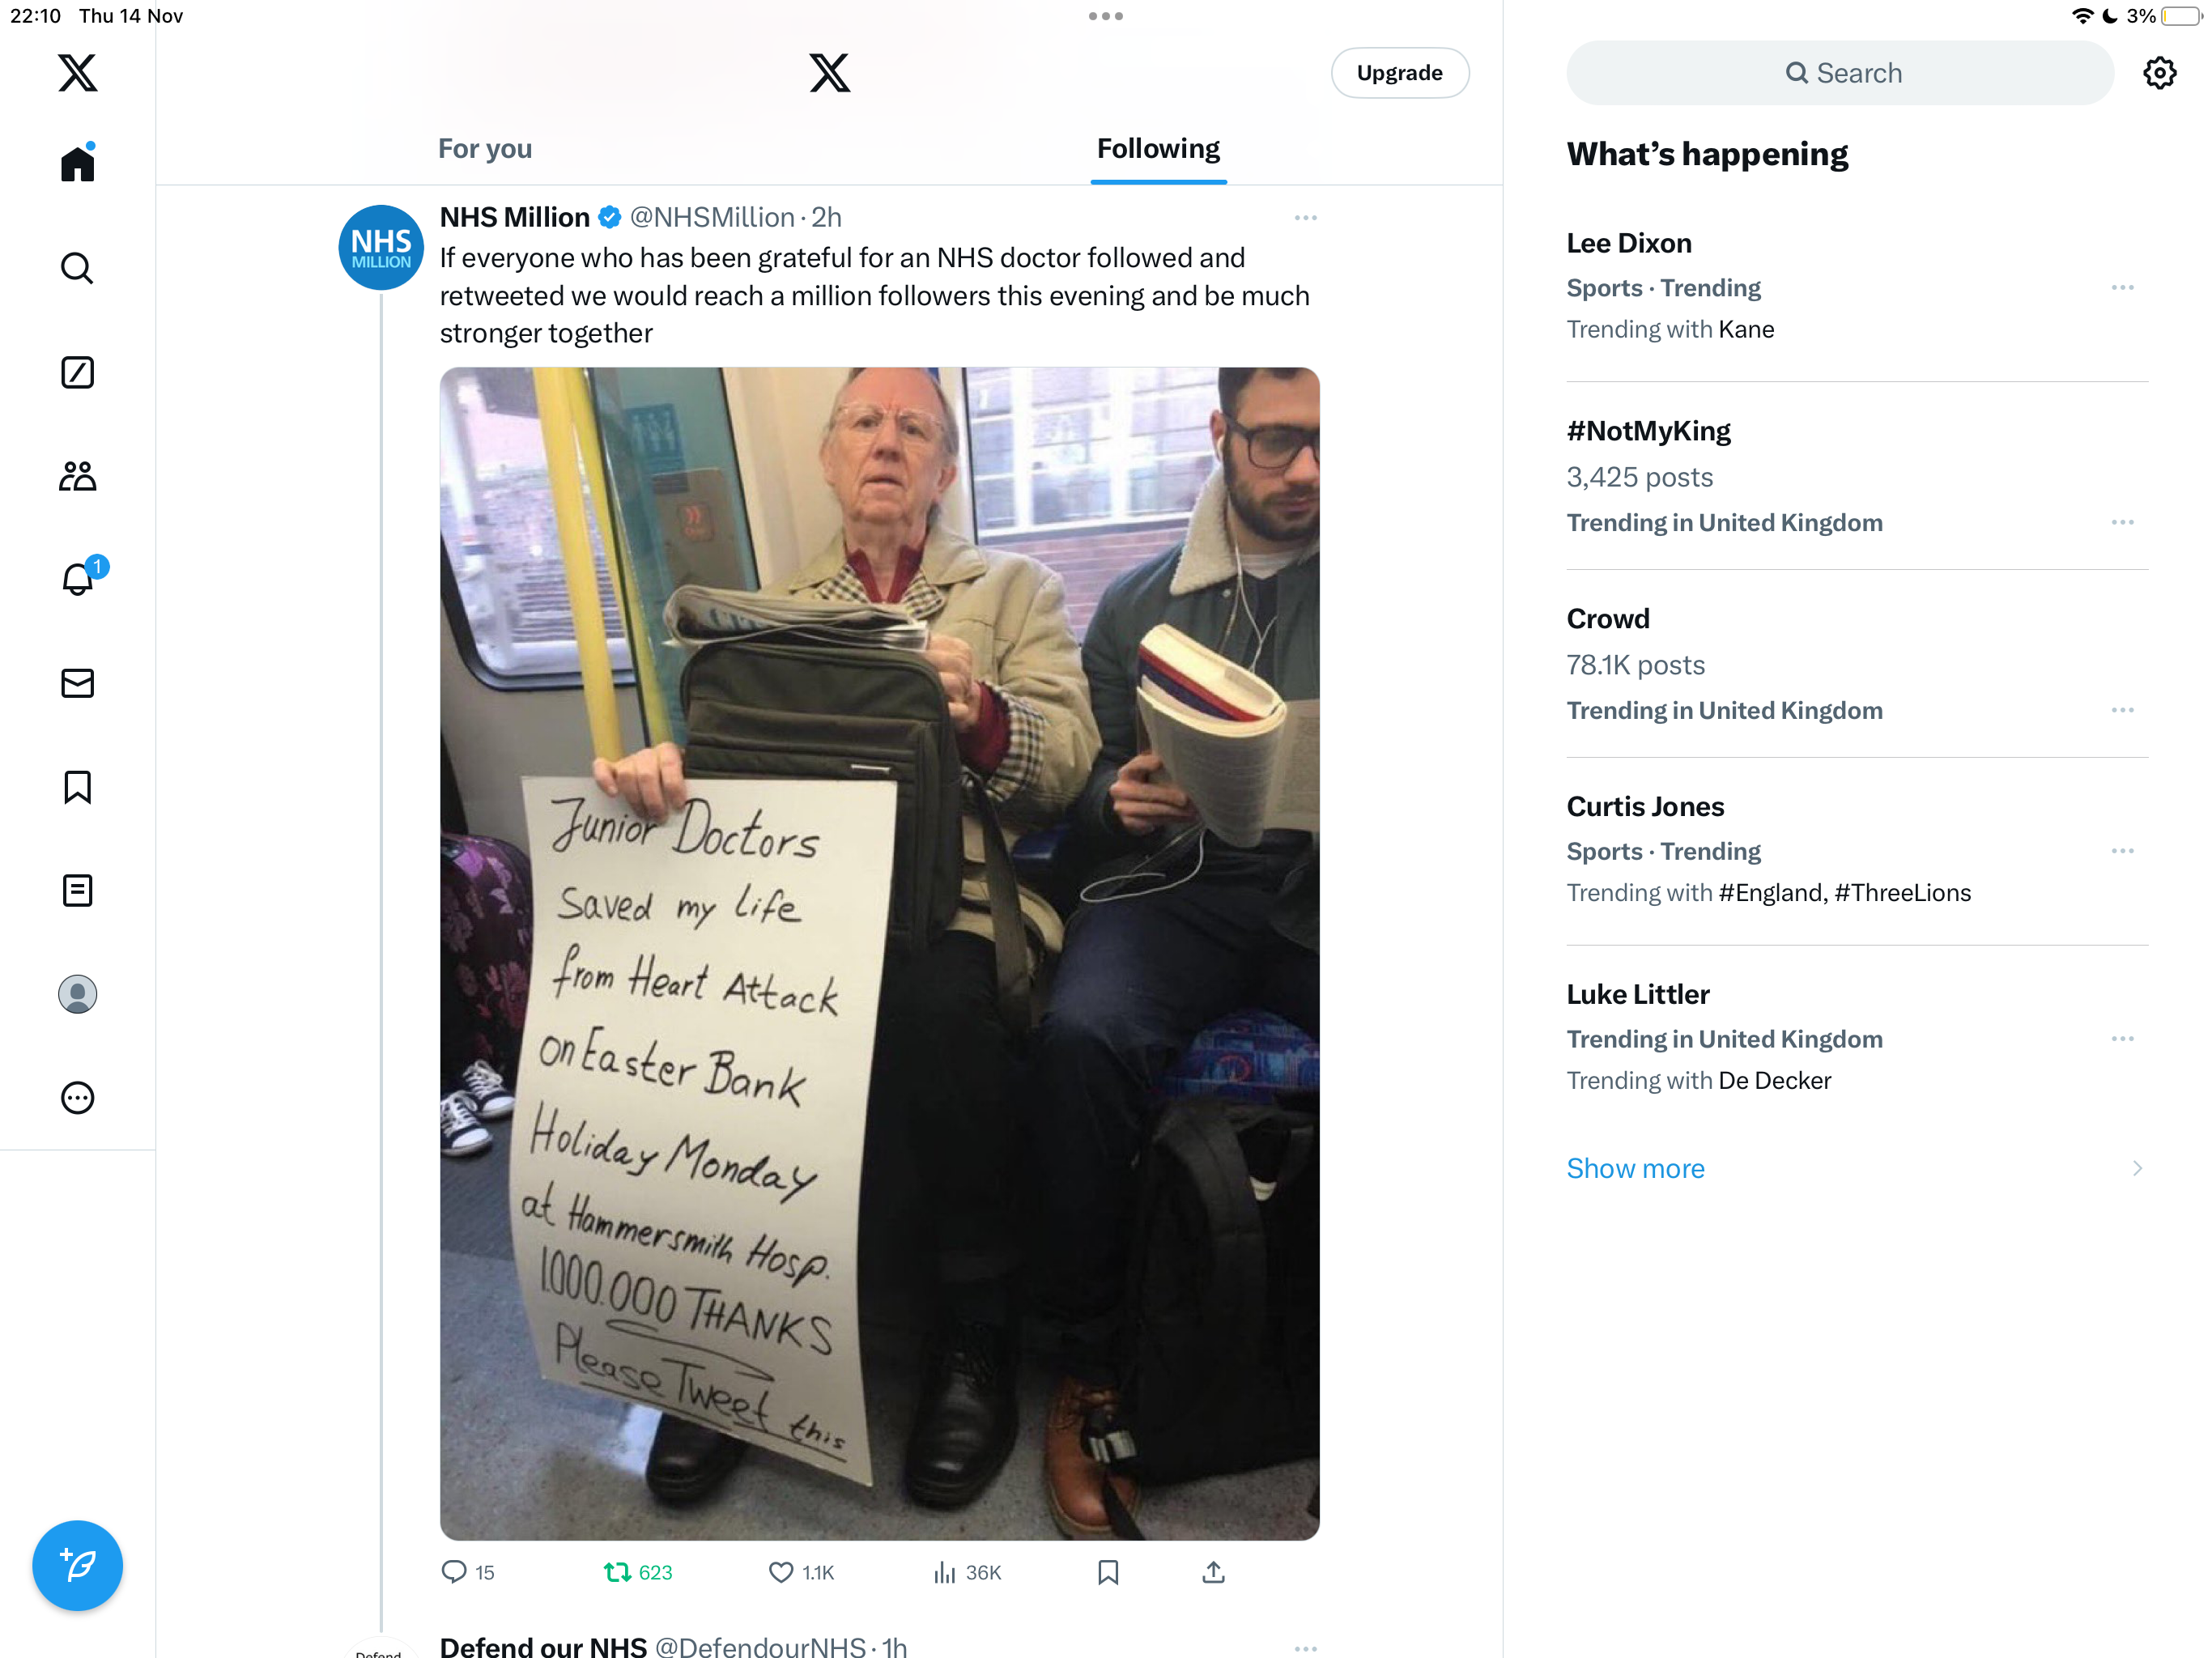Open Messages envelope icon
The height and width of the screenshot is (1658, 2212).
[78, 683]
